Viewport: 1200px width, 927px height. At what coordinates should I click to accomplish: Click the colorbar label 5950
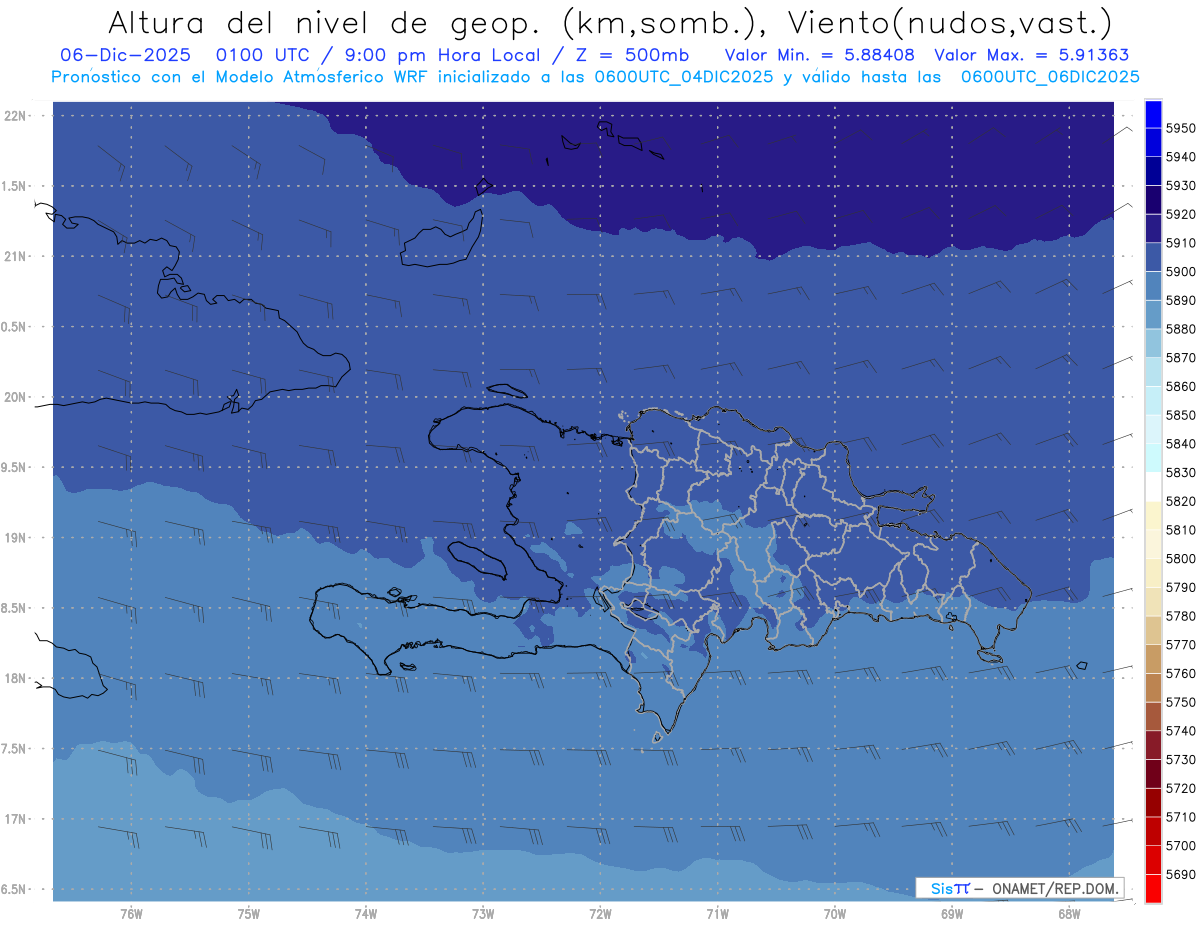(x=1181, y=128)
